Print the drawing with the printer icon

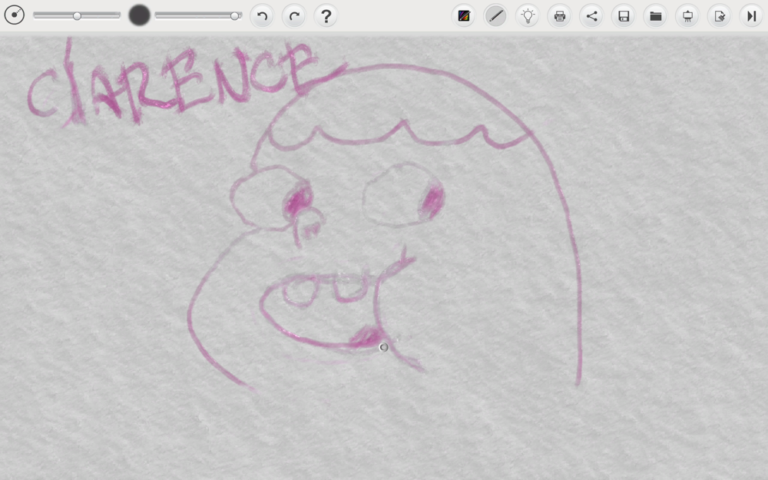click(560, 16)
